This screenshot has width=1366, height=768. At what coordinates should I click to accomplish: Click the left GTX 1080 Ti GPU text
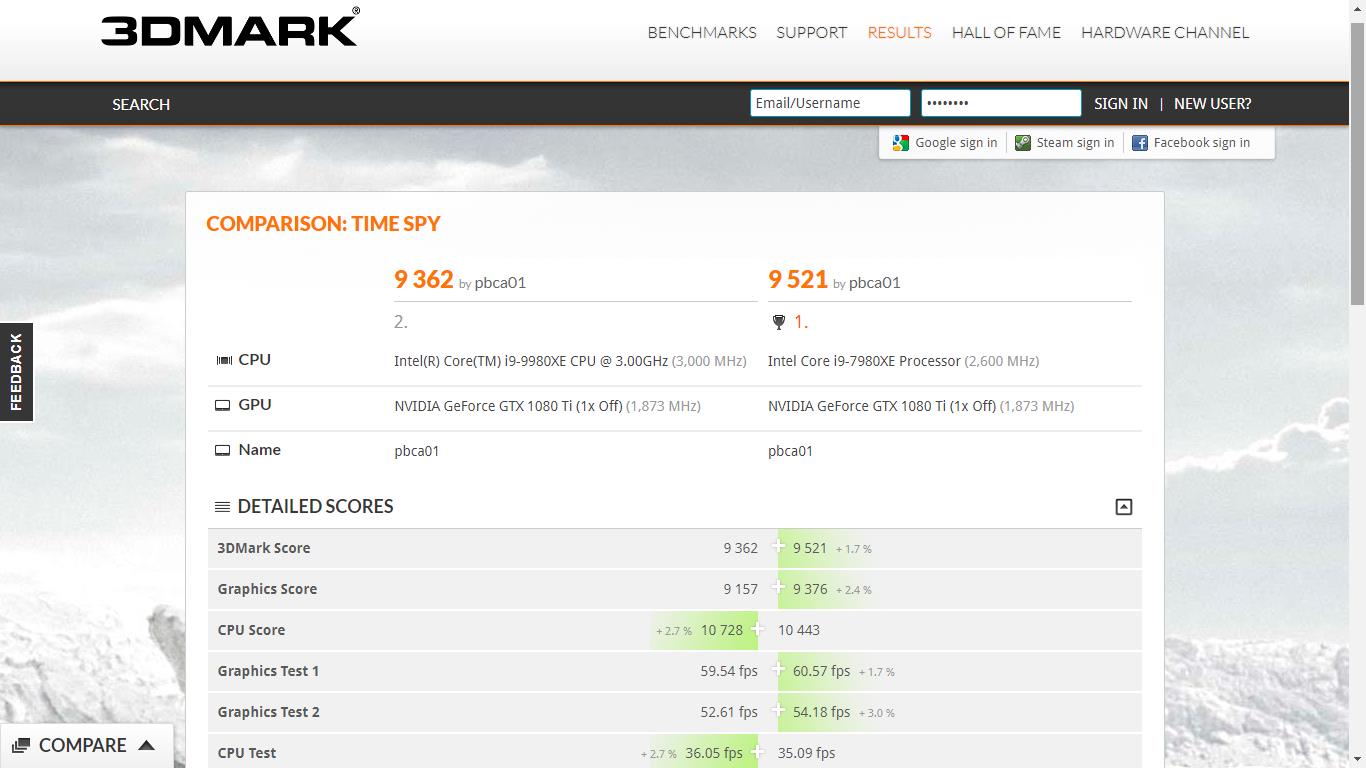508,406
